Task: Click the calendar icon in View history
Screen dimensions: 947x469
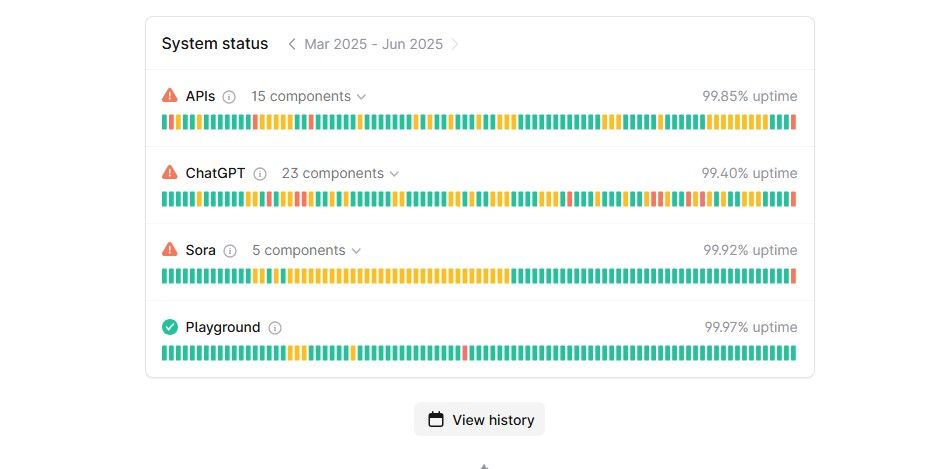Action: pos(436,420)
